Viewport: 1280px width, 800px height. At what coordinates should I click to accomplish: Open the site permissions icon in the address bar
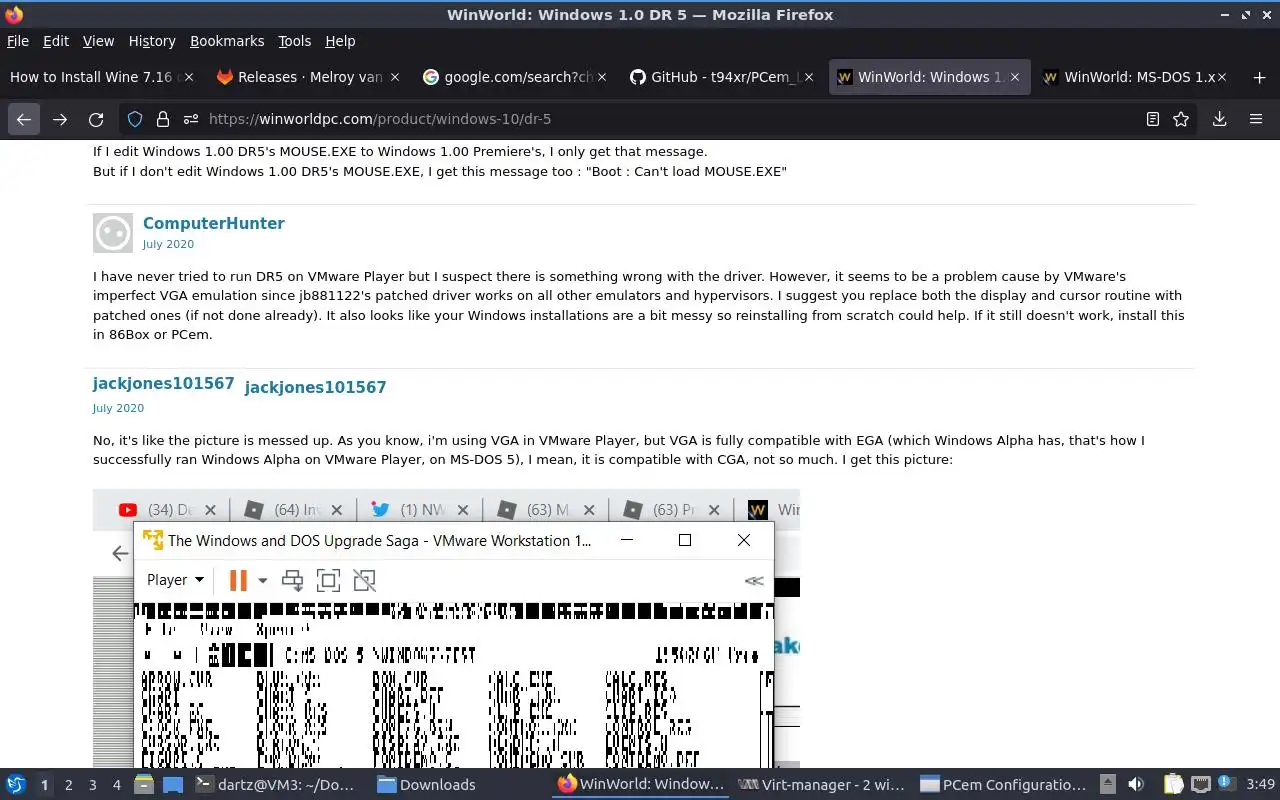pyautogui.click(x=190, y=119)
